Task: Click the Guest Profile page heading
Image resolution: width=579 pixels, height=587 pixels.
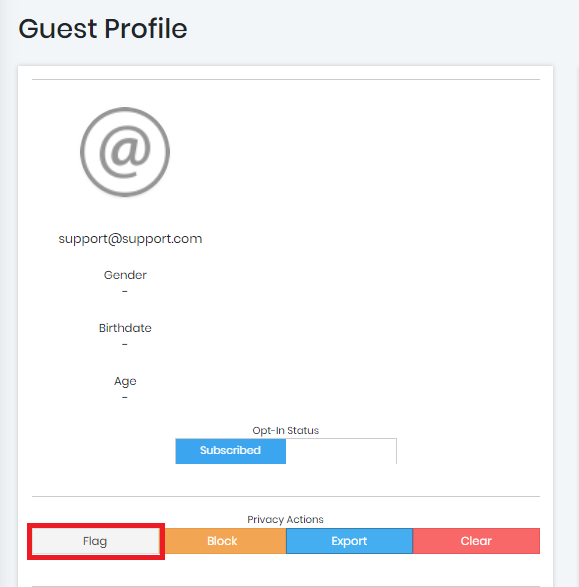Action: pyautogui.click(x=103, y=29)
